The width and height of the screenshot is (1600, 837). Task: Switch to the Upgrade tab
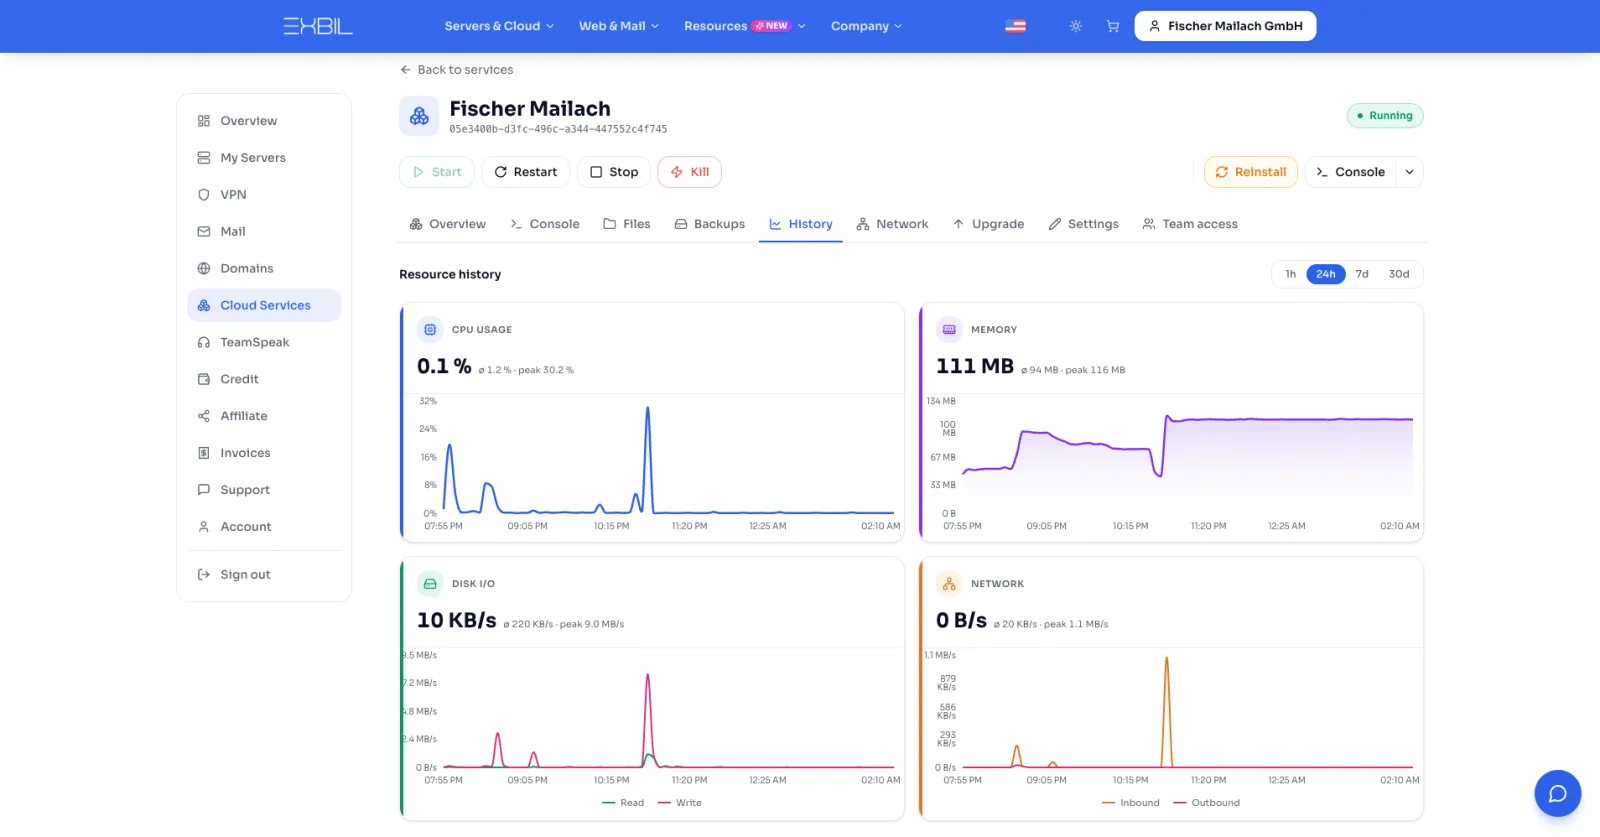click(988, 224)
